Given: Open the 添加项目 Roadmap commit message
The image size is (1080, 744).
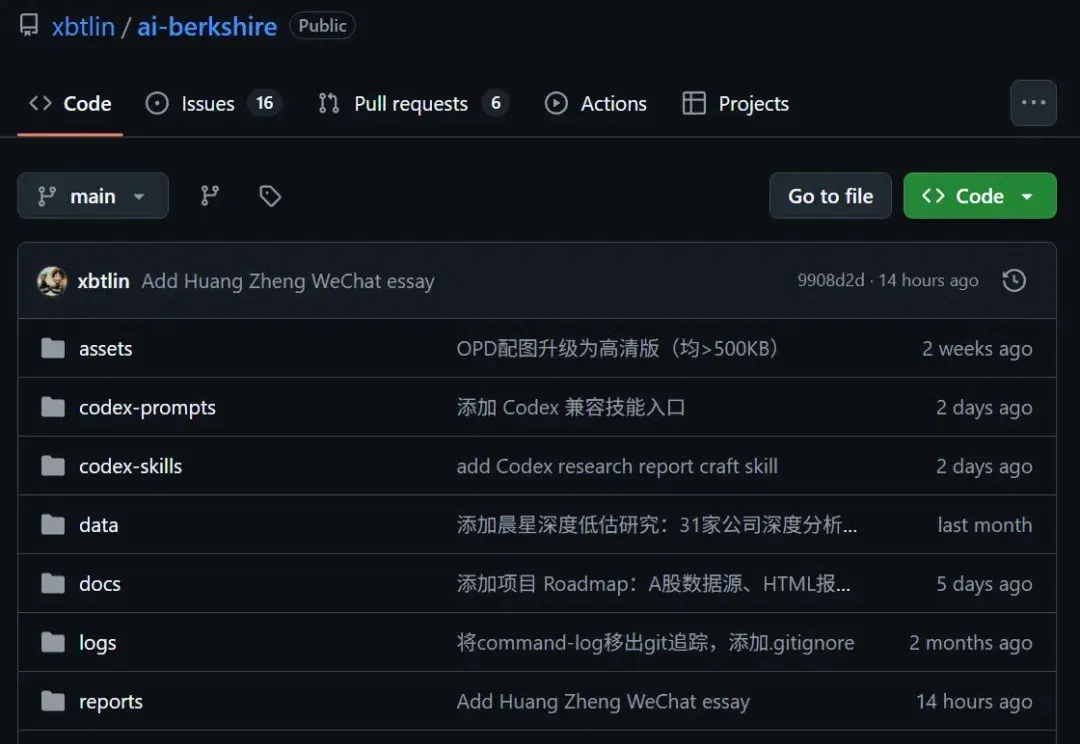Looking at the screenshot, I should [x=653, y=584].
